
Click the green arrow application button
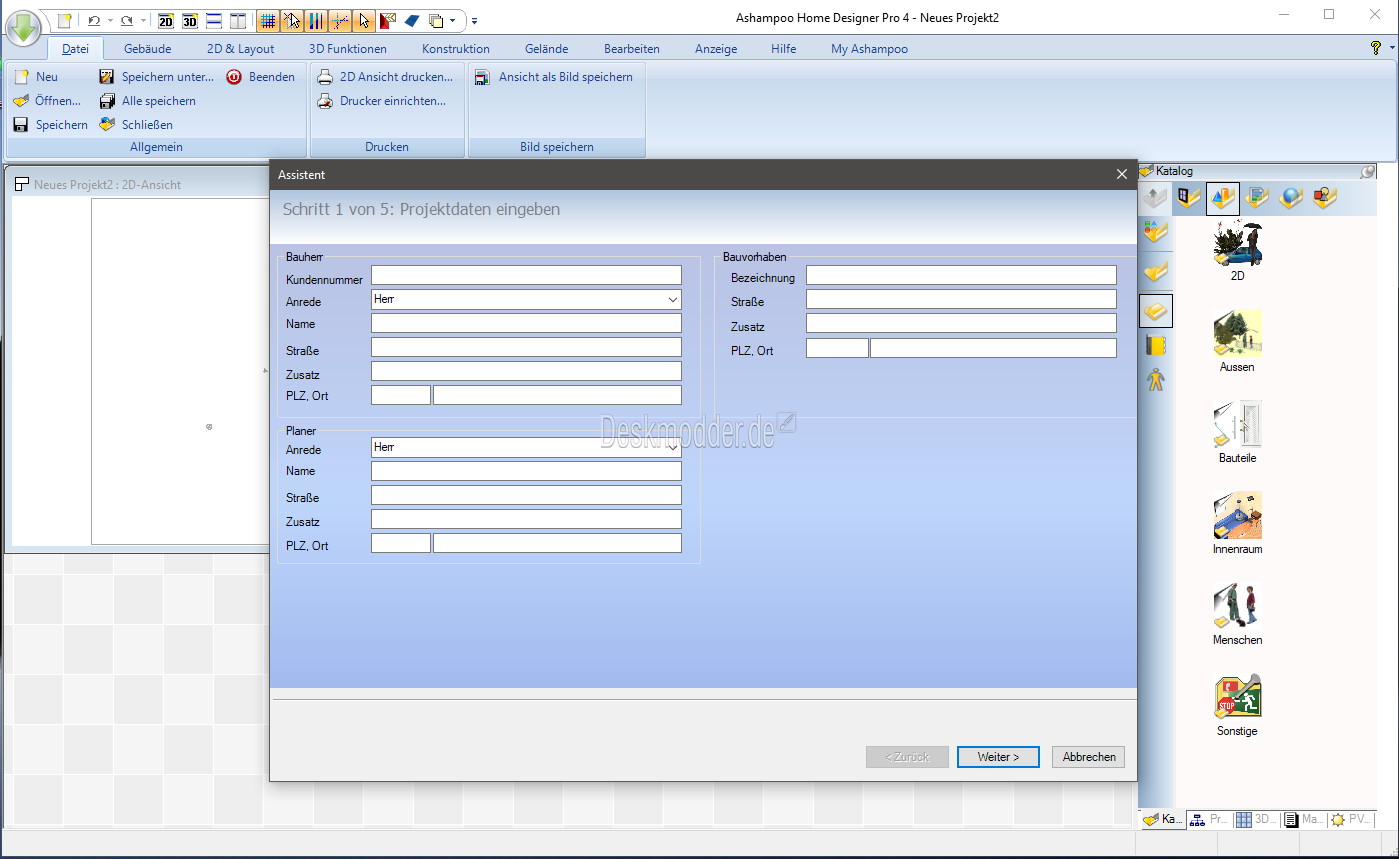click(x=23, y=26)
